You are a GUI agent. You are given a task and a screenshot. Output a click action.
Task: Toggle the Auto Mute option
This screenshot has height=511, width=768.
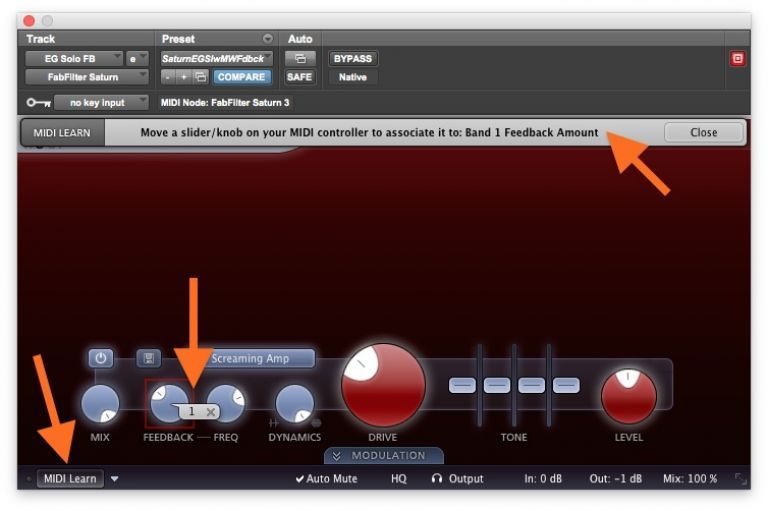coord(327,479)
